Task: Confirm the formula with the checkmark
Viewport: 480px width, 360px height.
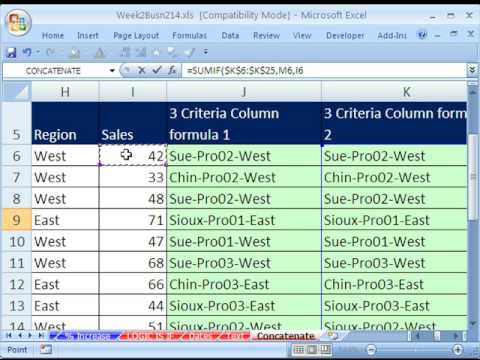Action: 157,70
